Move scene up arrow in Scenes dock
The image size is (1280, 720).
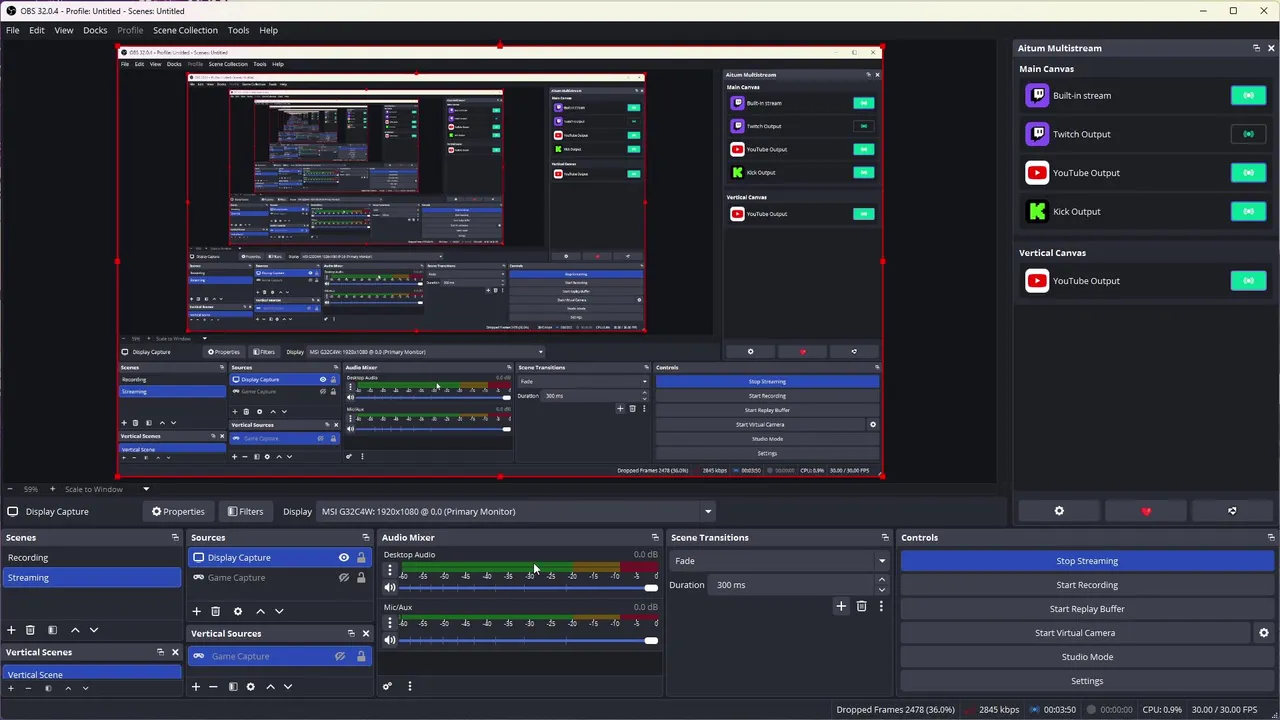pos(75,630)
